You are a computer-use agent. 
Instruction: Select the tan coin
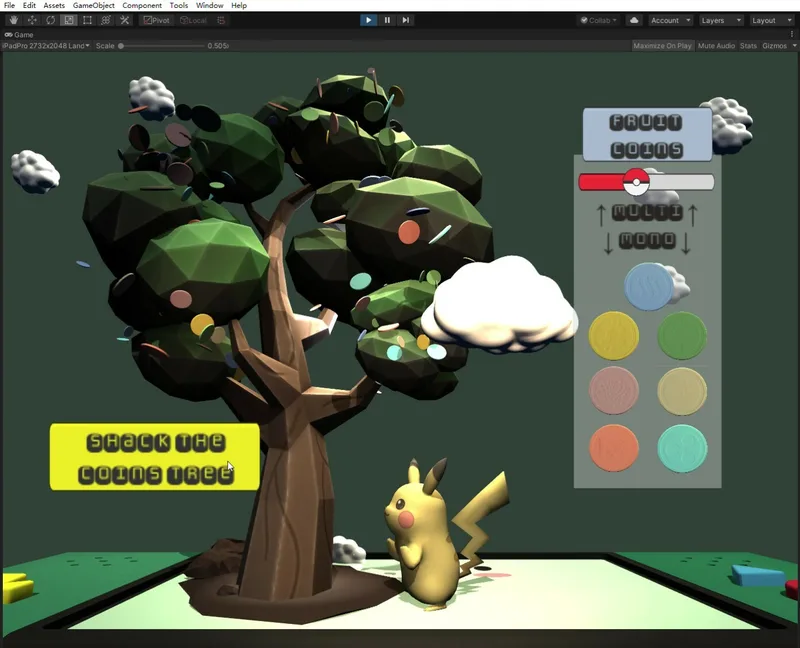pos(682,390)
